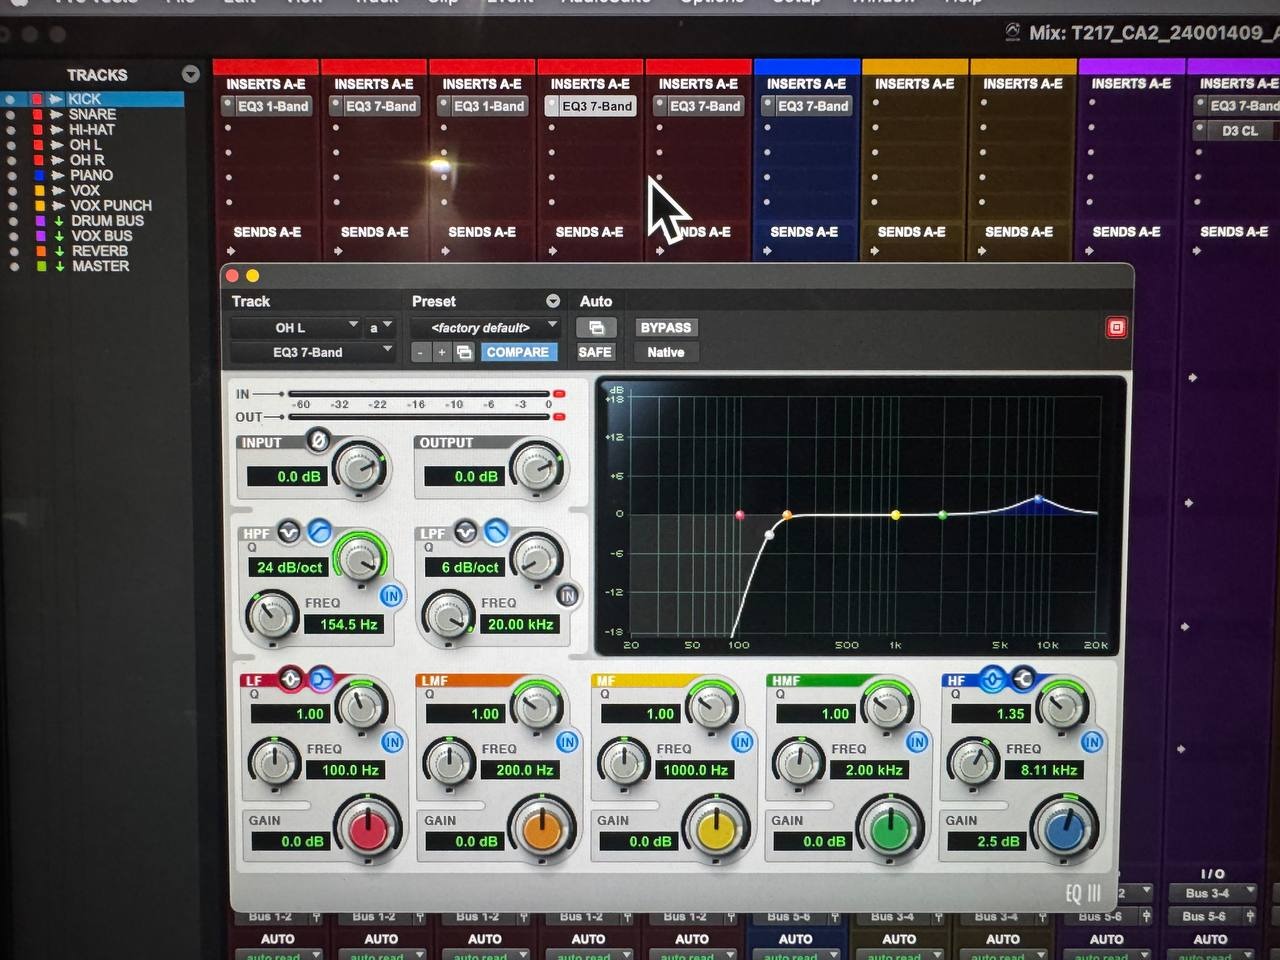Select the LPF low-pass curve icon

496,532
